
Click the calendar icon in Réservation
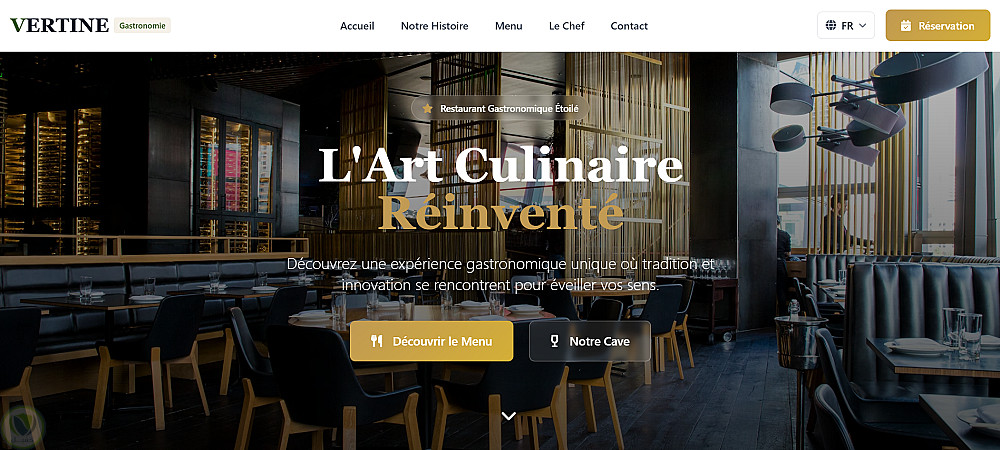pyautogui.click(x=906, y=25)
